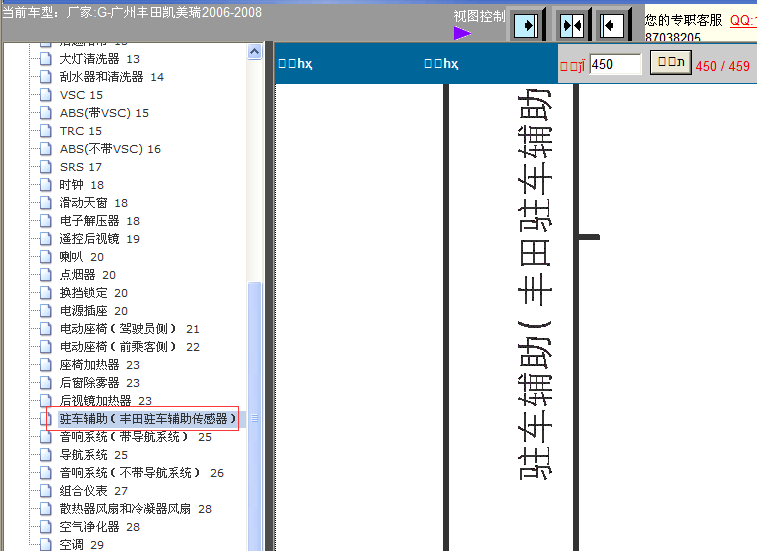Click the document icon beside 大灯清洗器 13
The image size is (757, 551).
tap(46, 58)
